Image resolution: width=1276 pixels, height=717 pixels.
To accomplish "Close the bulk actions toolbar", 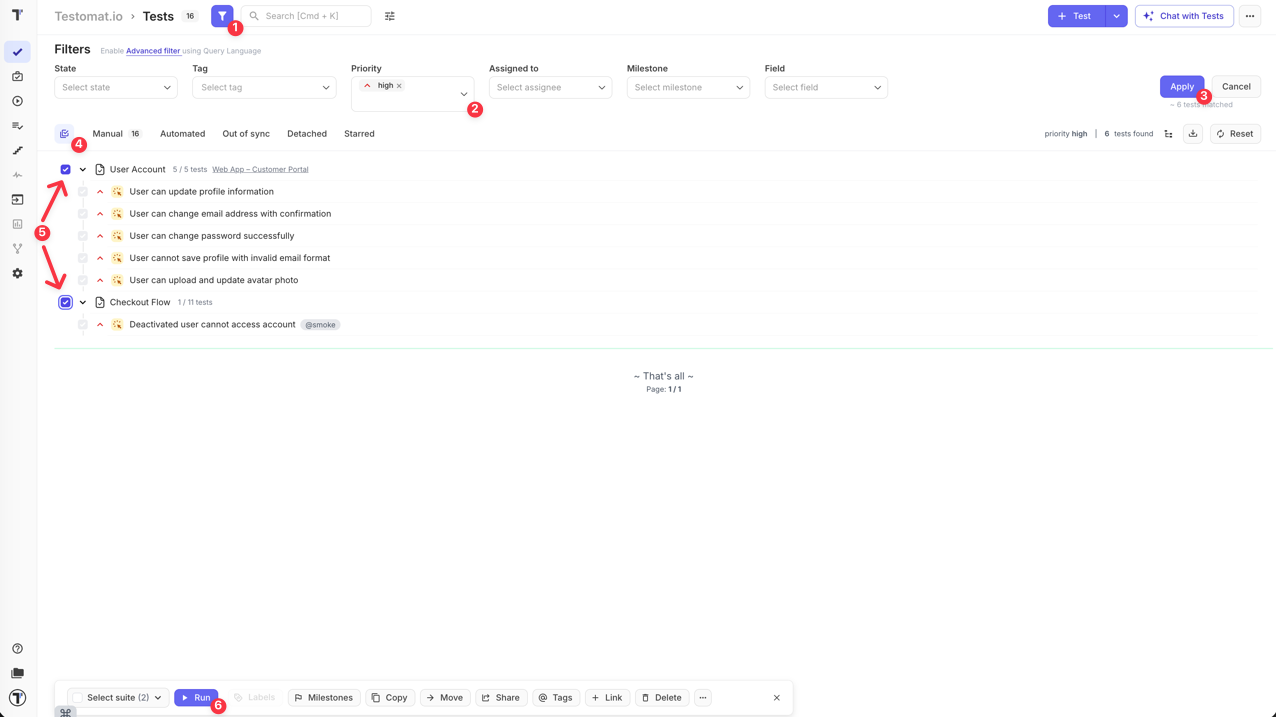I will click(x=777, y=698).
